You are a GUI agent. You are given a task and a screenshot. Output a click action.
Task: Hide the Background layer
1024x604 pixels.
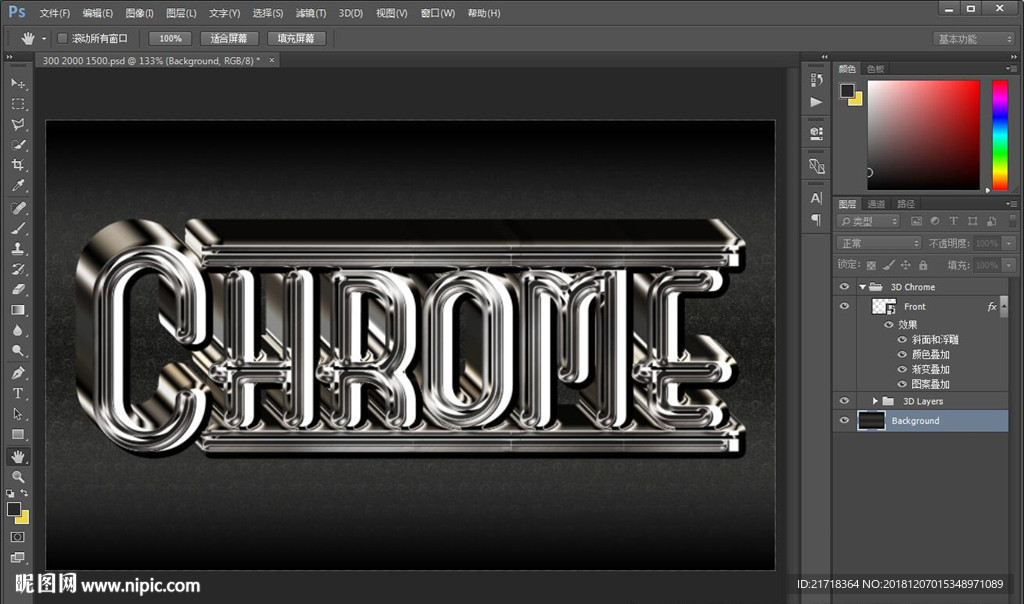click(x=844, y=421)
